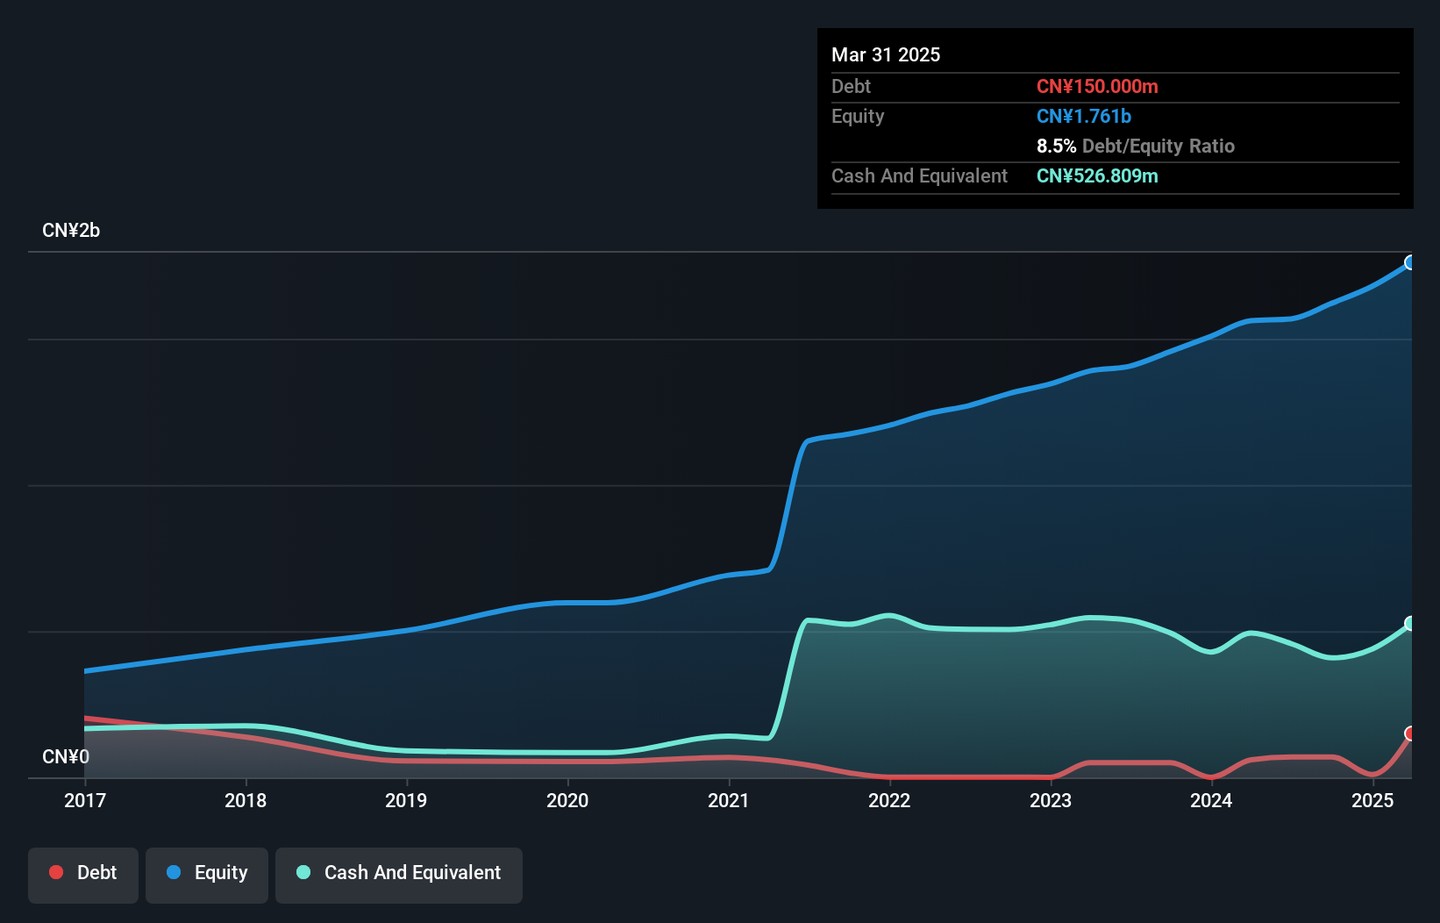
Task: Toggle the Debt series legend button
Action: tap(83, 875)
